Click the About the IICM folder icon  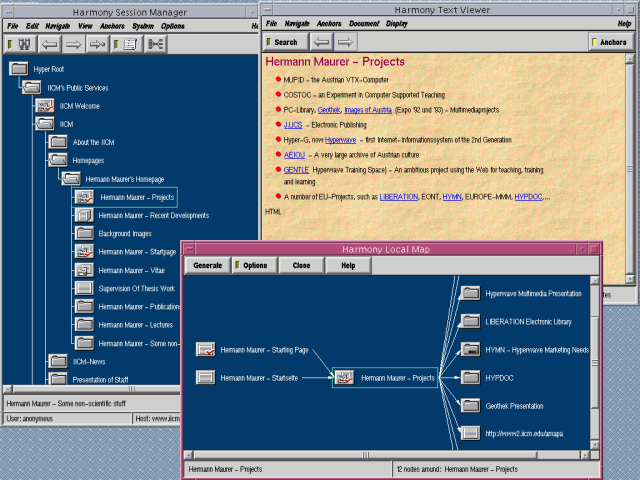click(x=58, y=142)
